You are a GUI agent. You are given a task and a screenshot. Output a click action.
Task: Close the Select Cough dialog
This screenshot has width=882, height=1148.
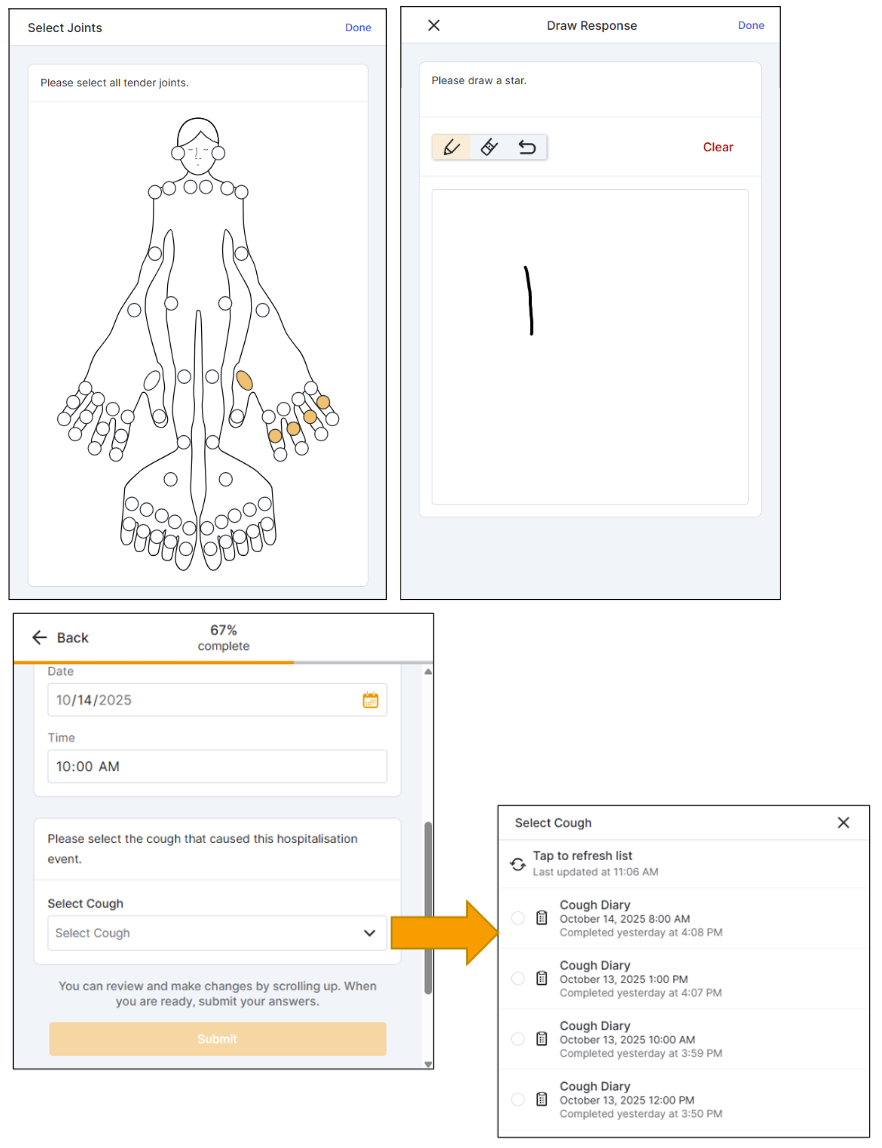pos(843,823)
